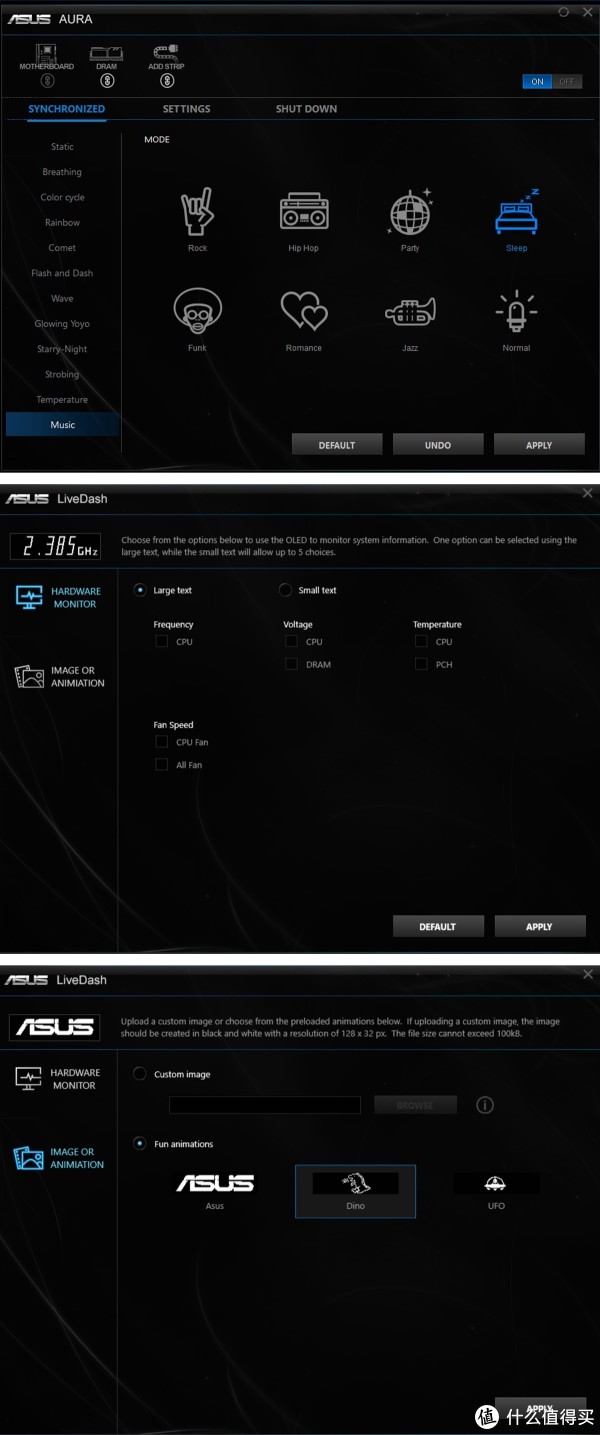This screenshot has height=1435, width=600.
Task: Open Hardware Monitor in first LiveDash window
Action: 60,597
